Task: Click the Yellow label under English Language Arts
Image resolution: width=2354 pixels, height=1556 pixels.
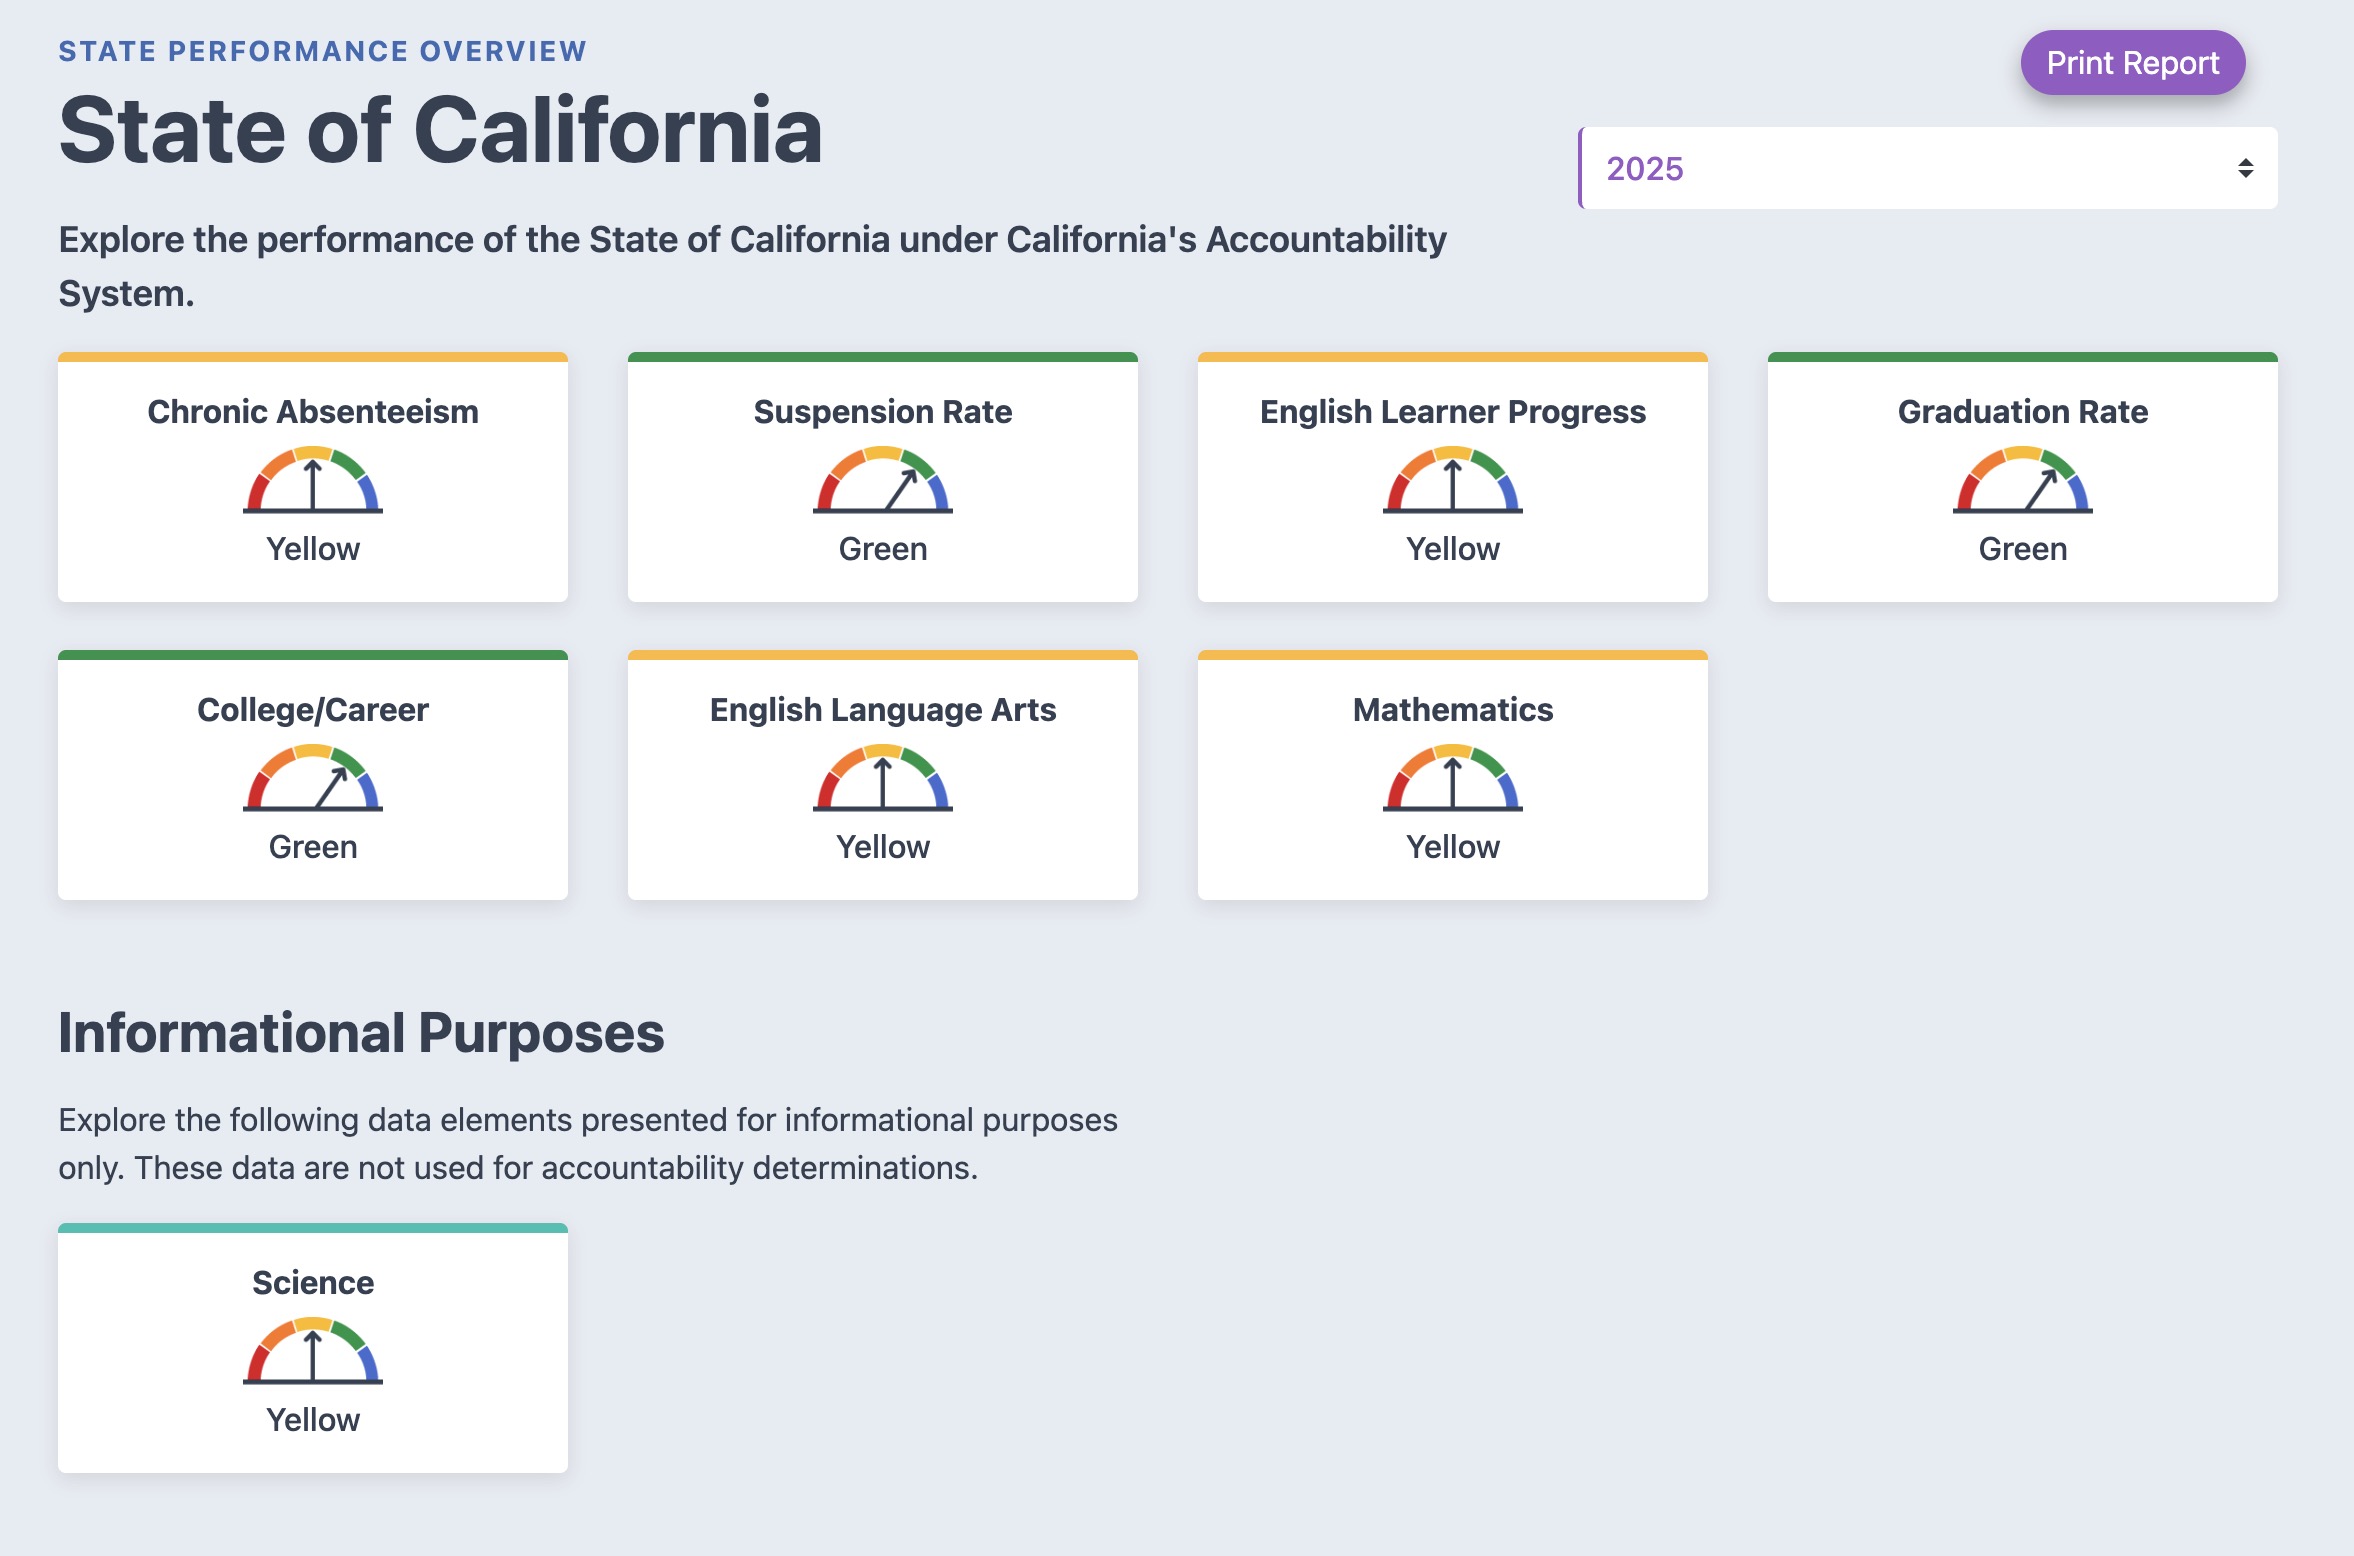Action: [883, 847]
